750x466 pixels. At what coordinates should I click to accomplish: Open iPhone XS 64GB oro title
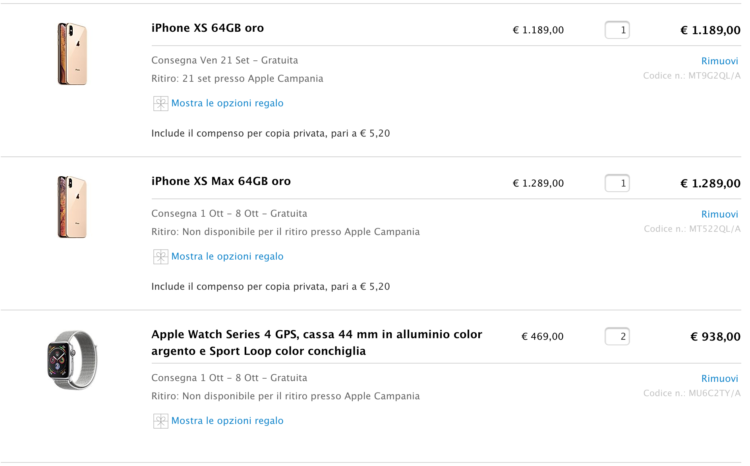pyautogui.click(x=207, y=28)
